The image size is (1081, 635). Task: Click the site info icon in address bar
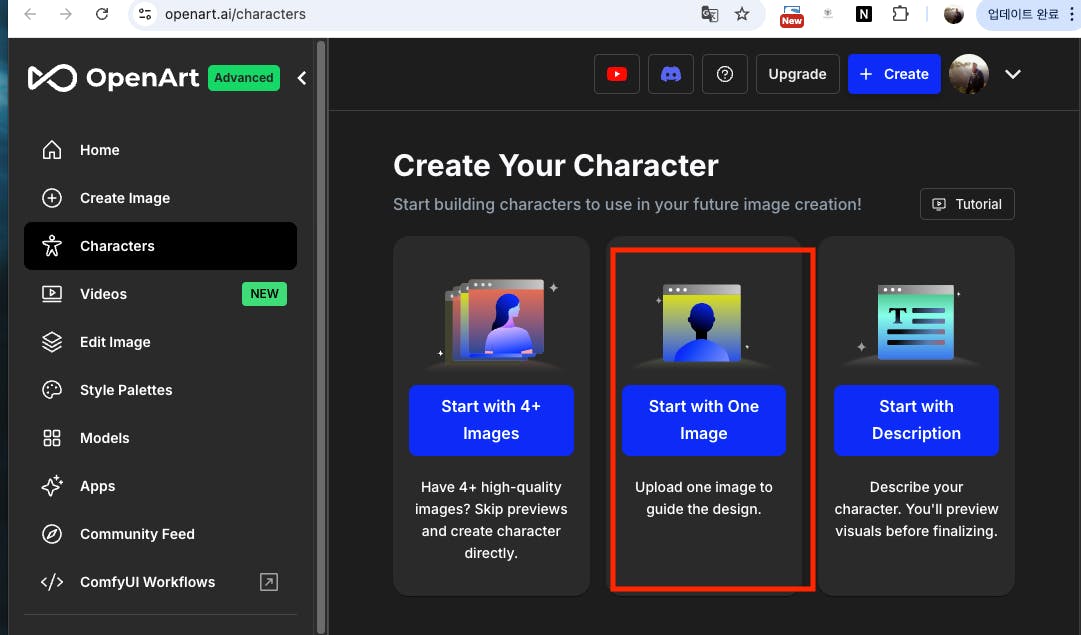[x=145, y=14]
